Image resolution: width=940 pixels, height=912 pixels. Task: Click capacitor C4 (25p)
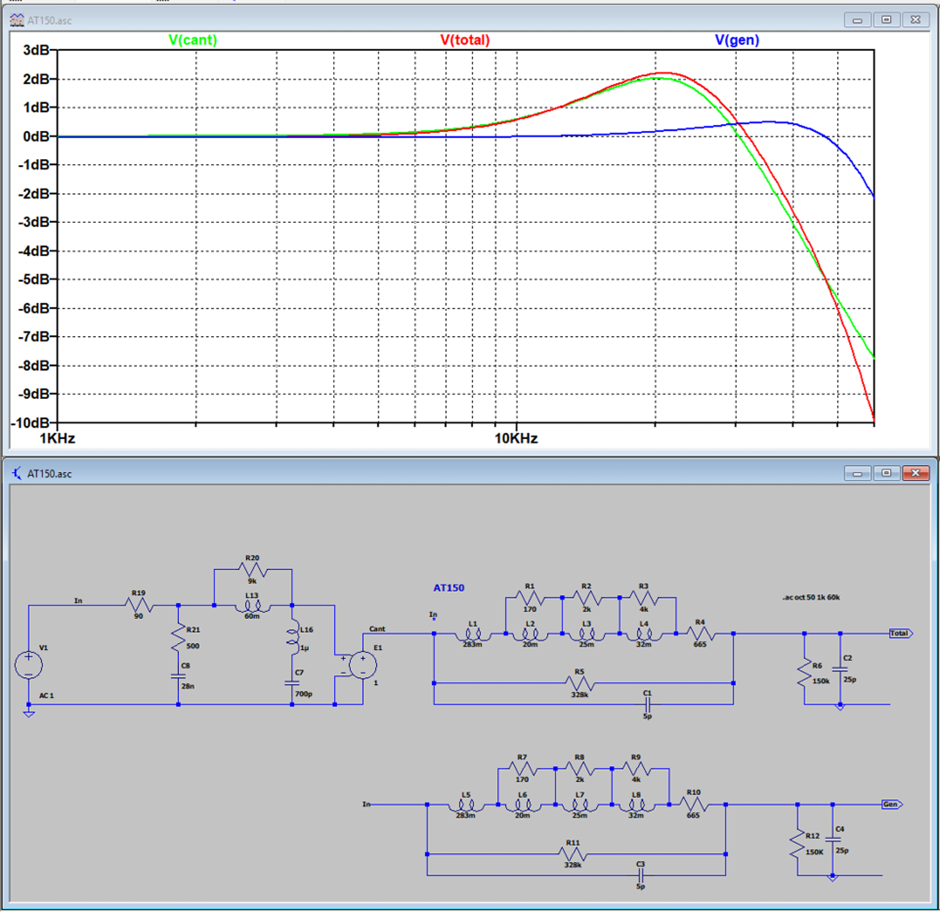tap(833, 841)
